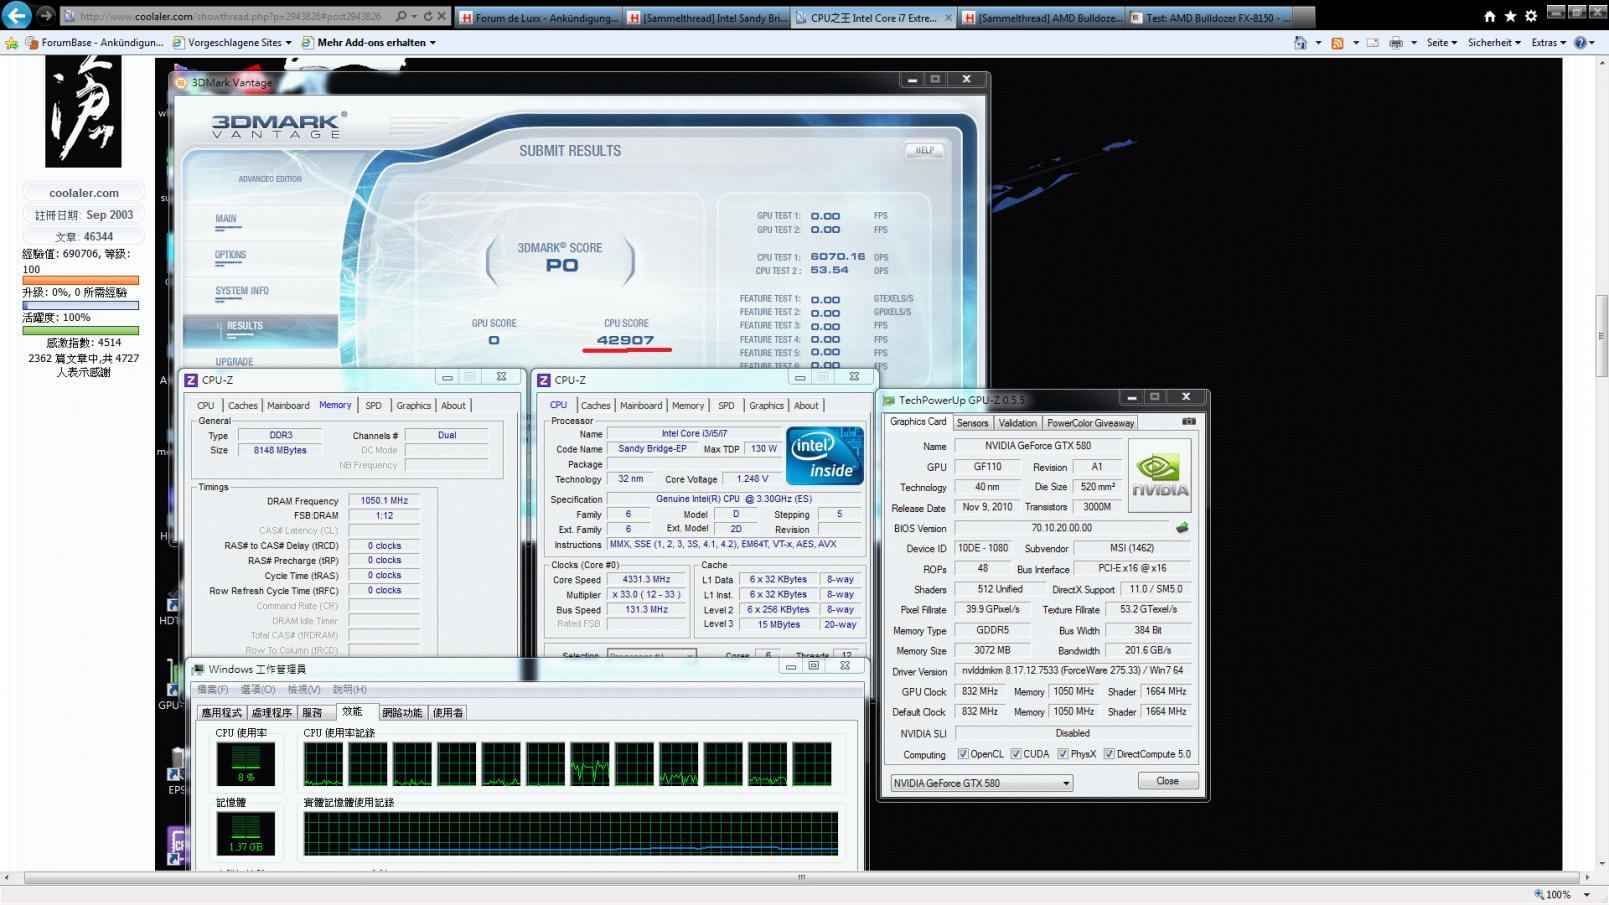Click the refresh icon in address bar
The width and height of the screenshot is (1609, 905).
[x=428, y=16]
